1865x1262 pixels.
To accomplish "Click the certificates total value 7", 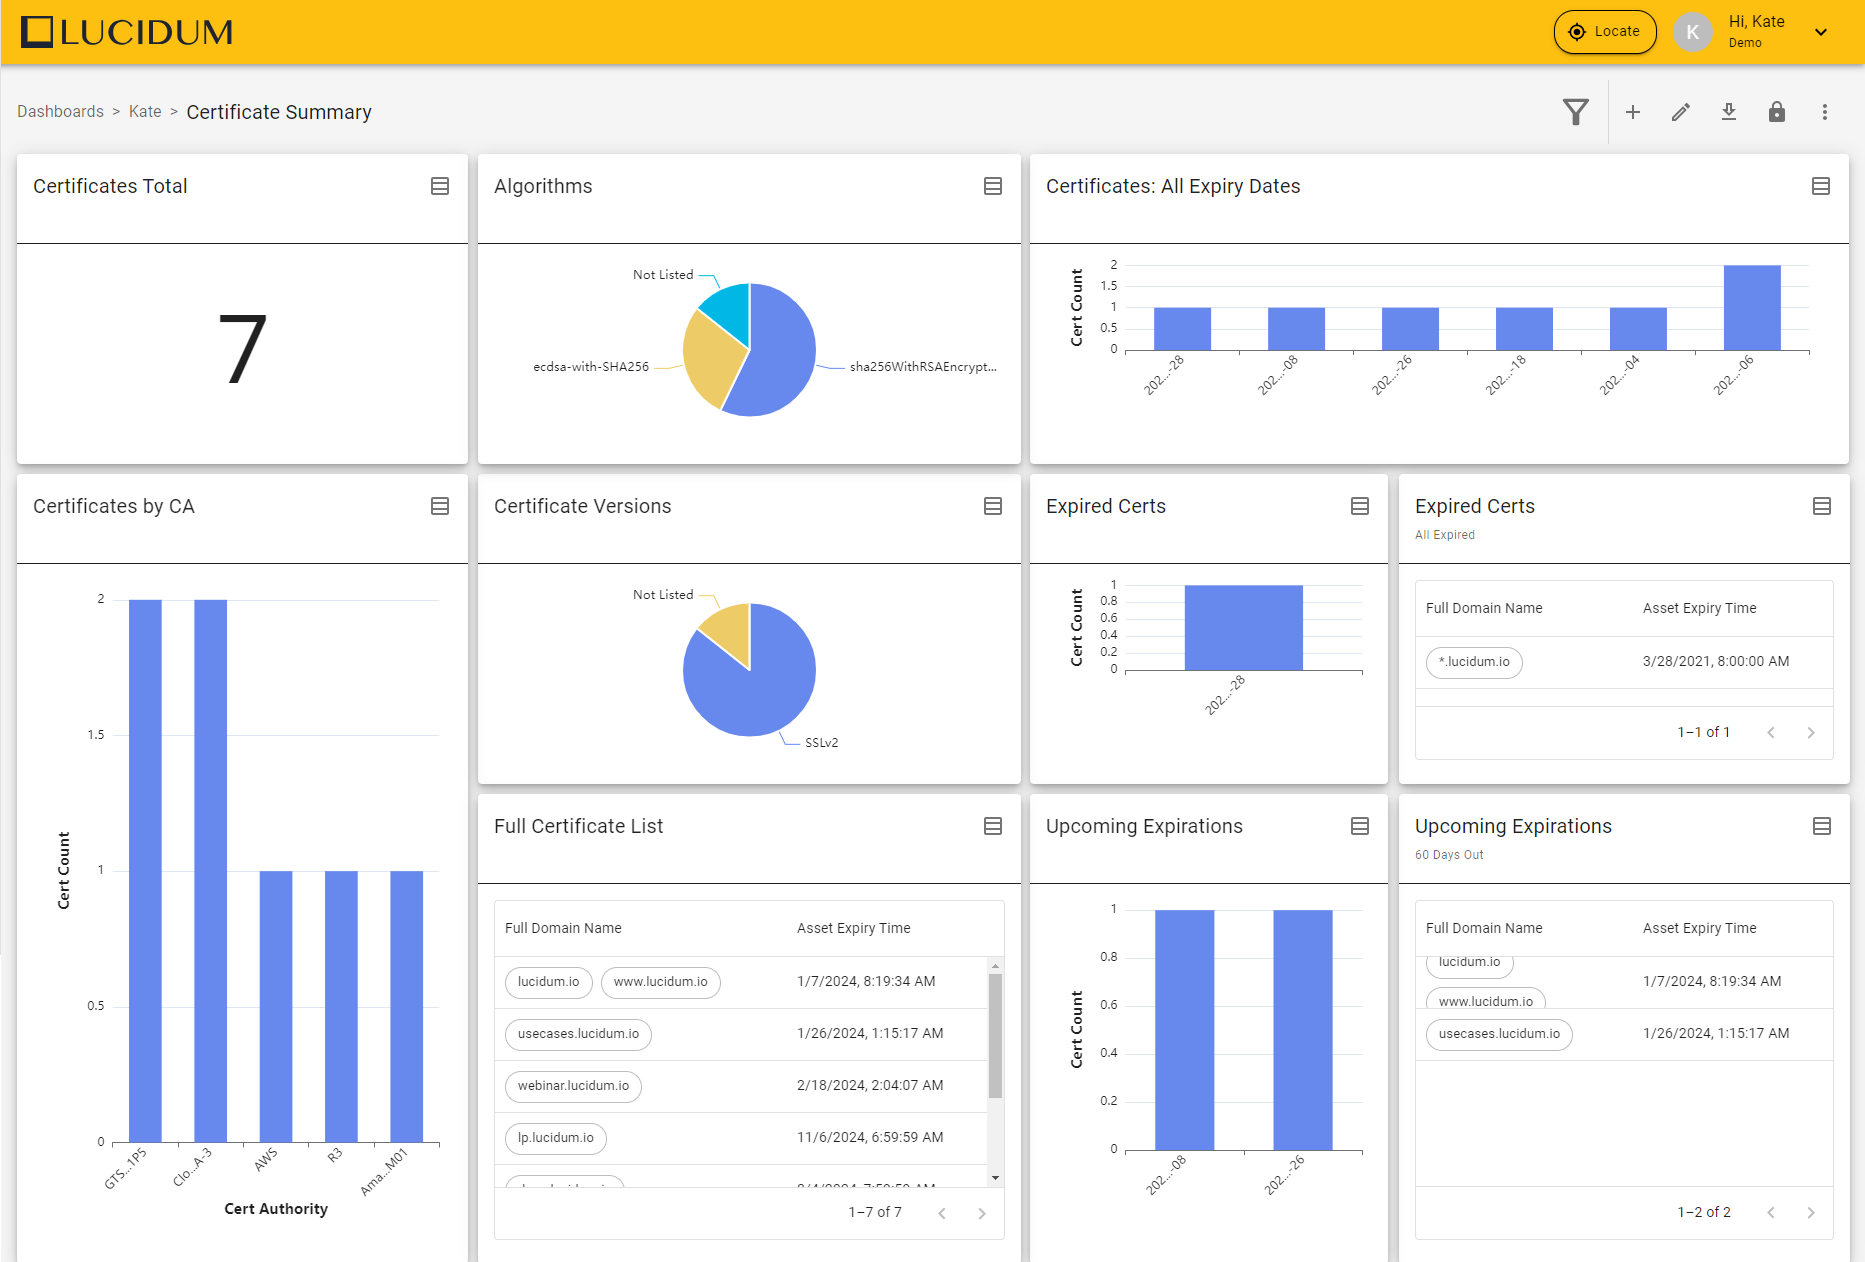I will [242, 349].
